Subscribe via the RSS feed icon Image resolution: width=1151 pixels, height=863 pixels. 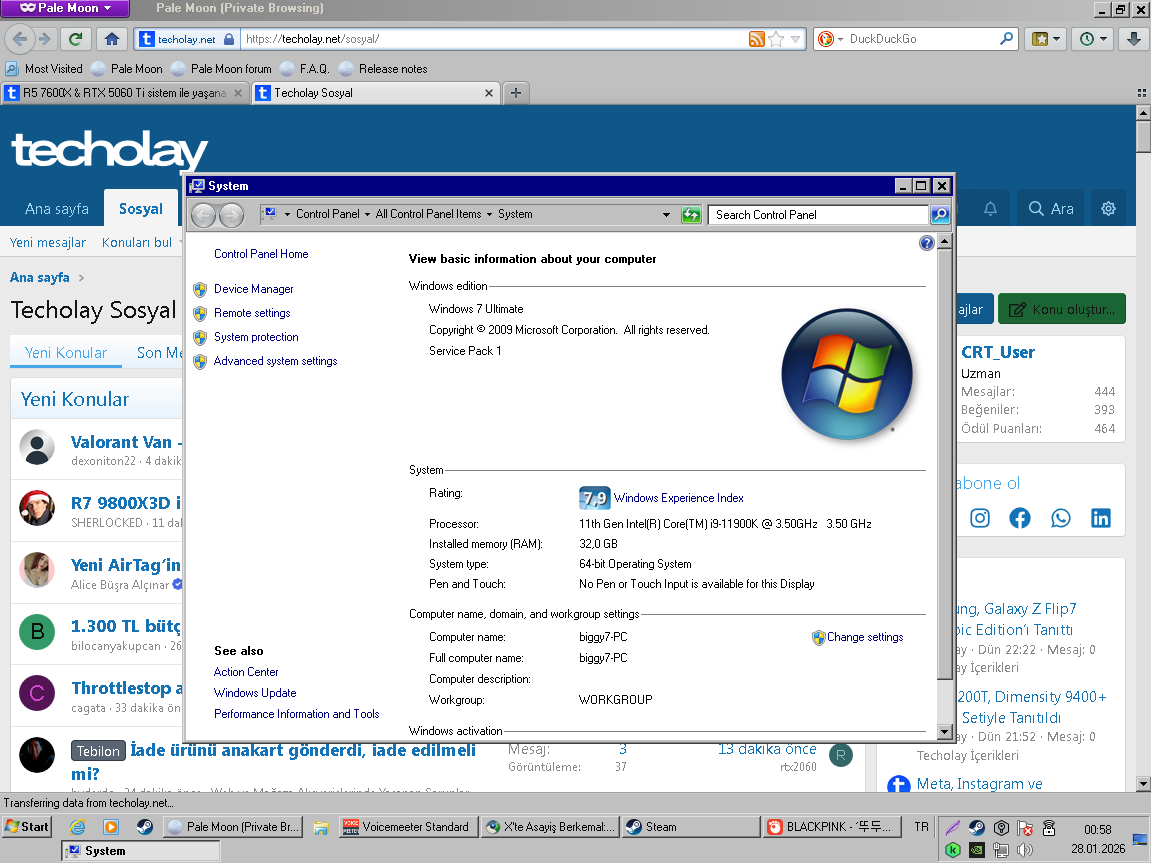coord(756,39)
